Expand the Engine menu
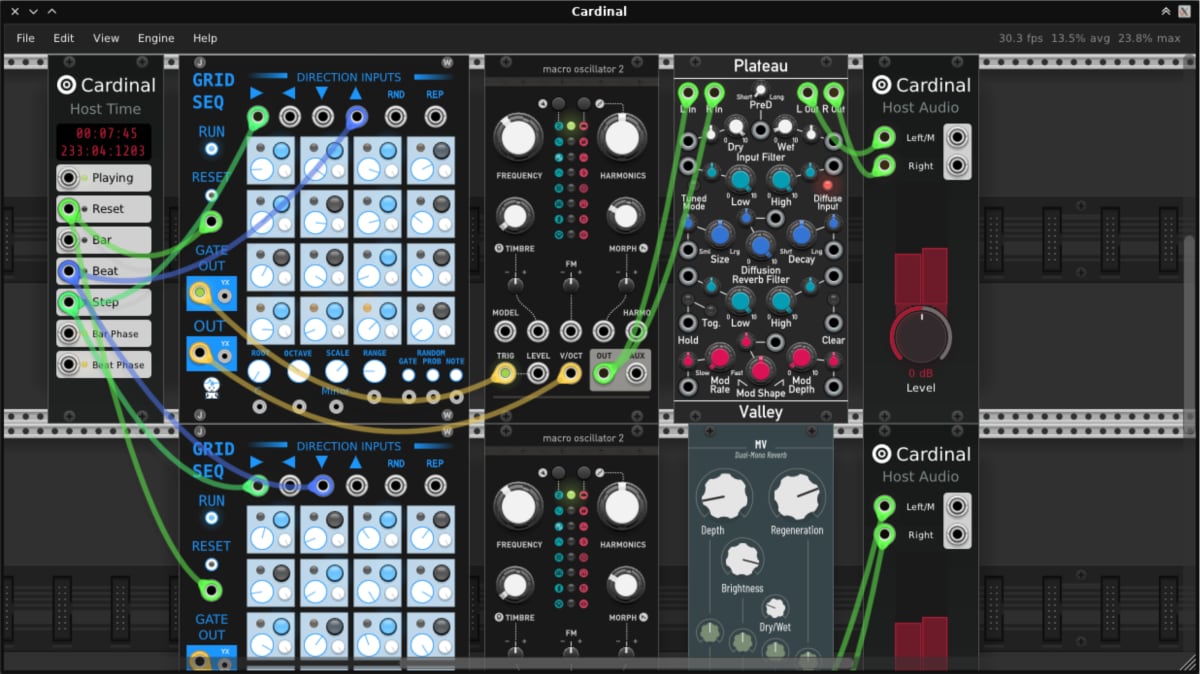Screen dimensions: 1200x674 [x=155, y=38]
